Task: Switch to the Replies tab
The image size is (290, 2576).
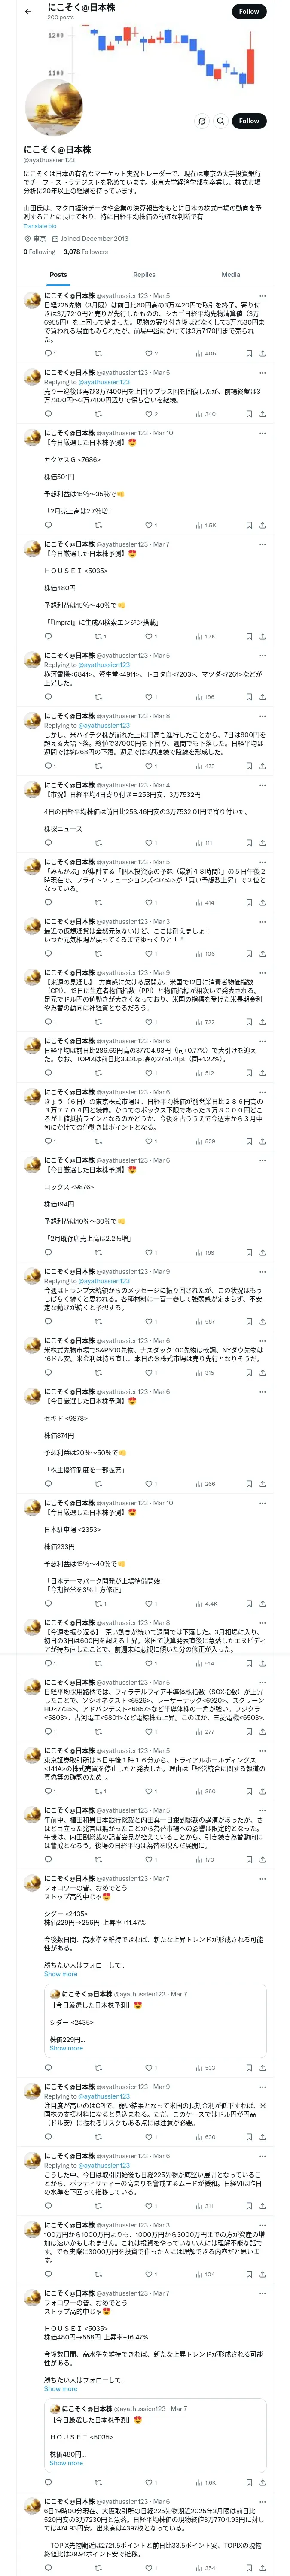Action: [x=144, y=274]
